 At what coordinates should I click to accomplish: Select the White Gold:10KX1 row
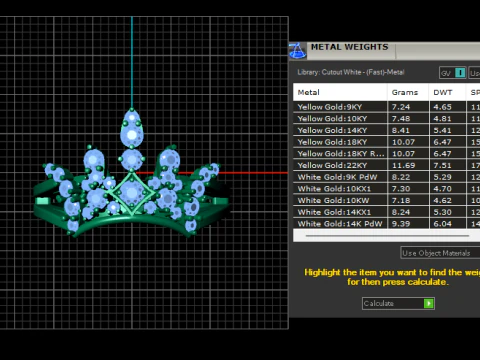pyautogui.click(x=387, y=189)
